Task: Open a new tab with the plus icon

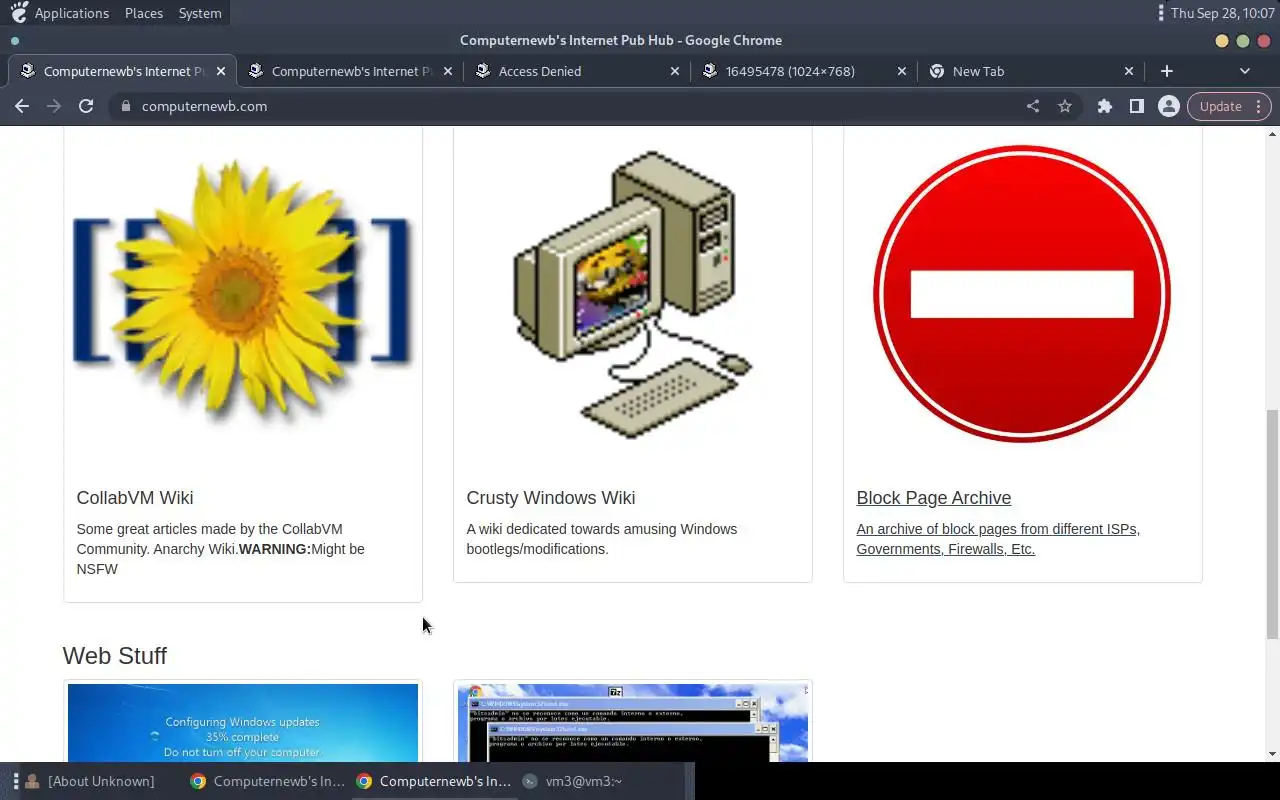Action: tap(1167, 71)
